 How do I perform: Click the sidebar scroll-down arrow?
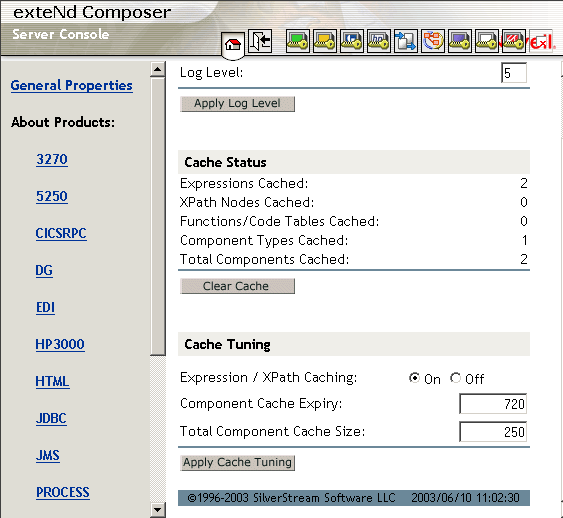coord(157,510)
